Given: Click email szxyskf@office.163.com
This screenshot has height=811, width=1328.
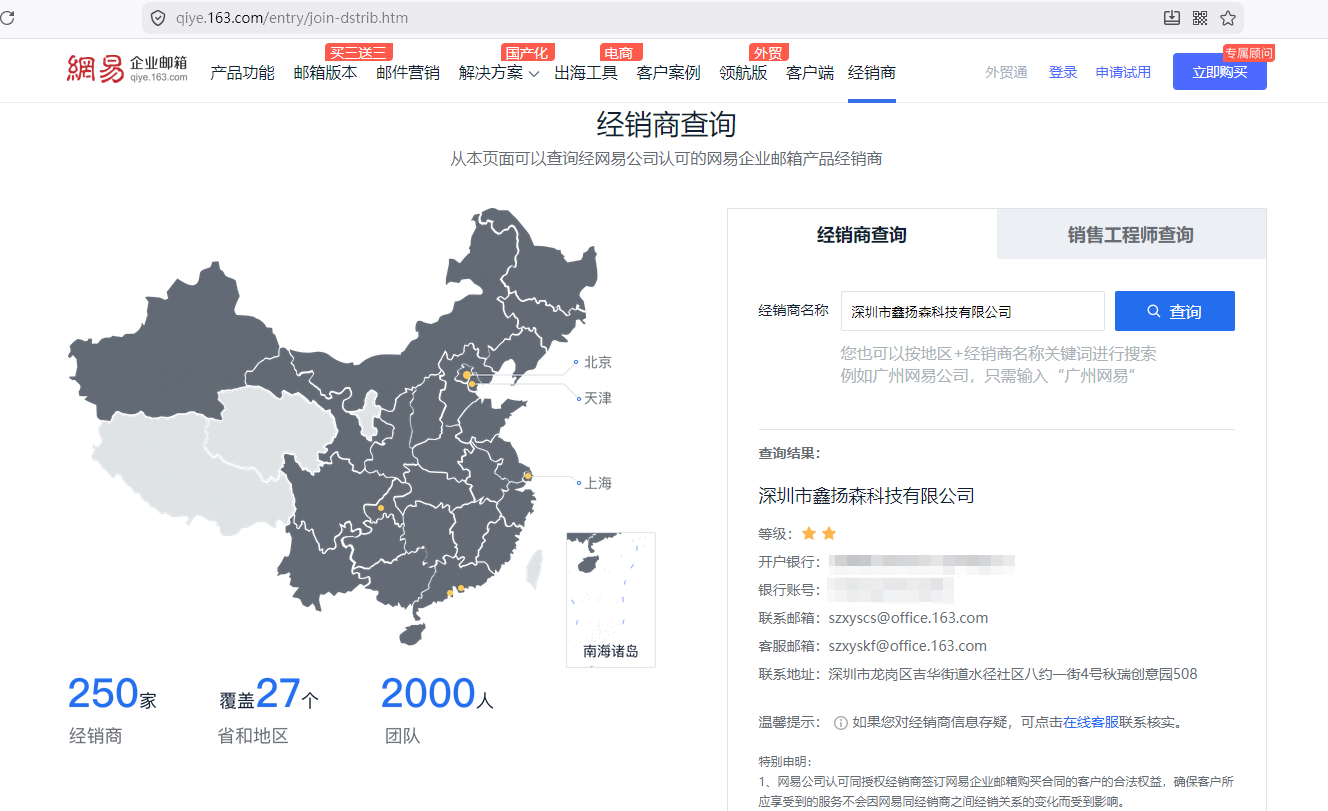Looking at the screenshot, I should [x=907, y=646].
